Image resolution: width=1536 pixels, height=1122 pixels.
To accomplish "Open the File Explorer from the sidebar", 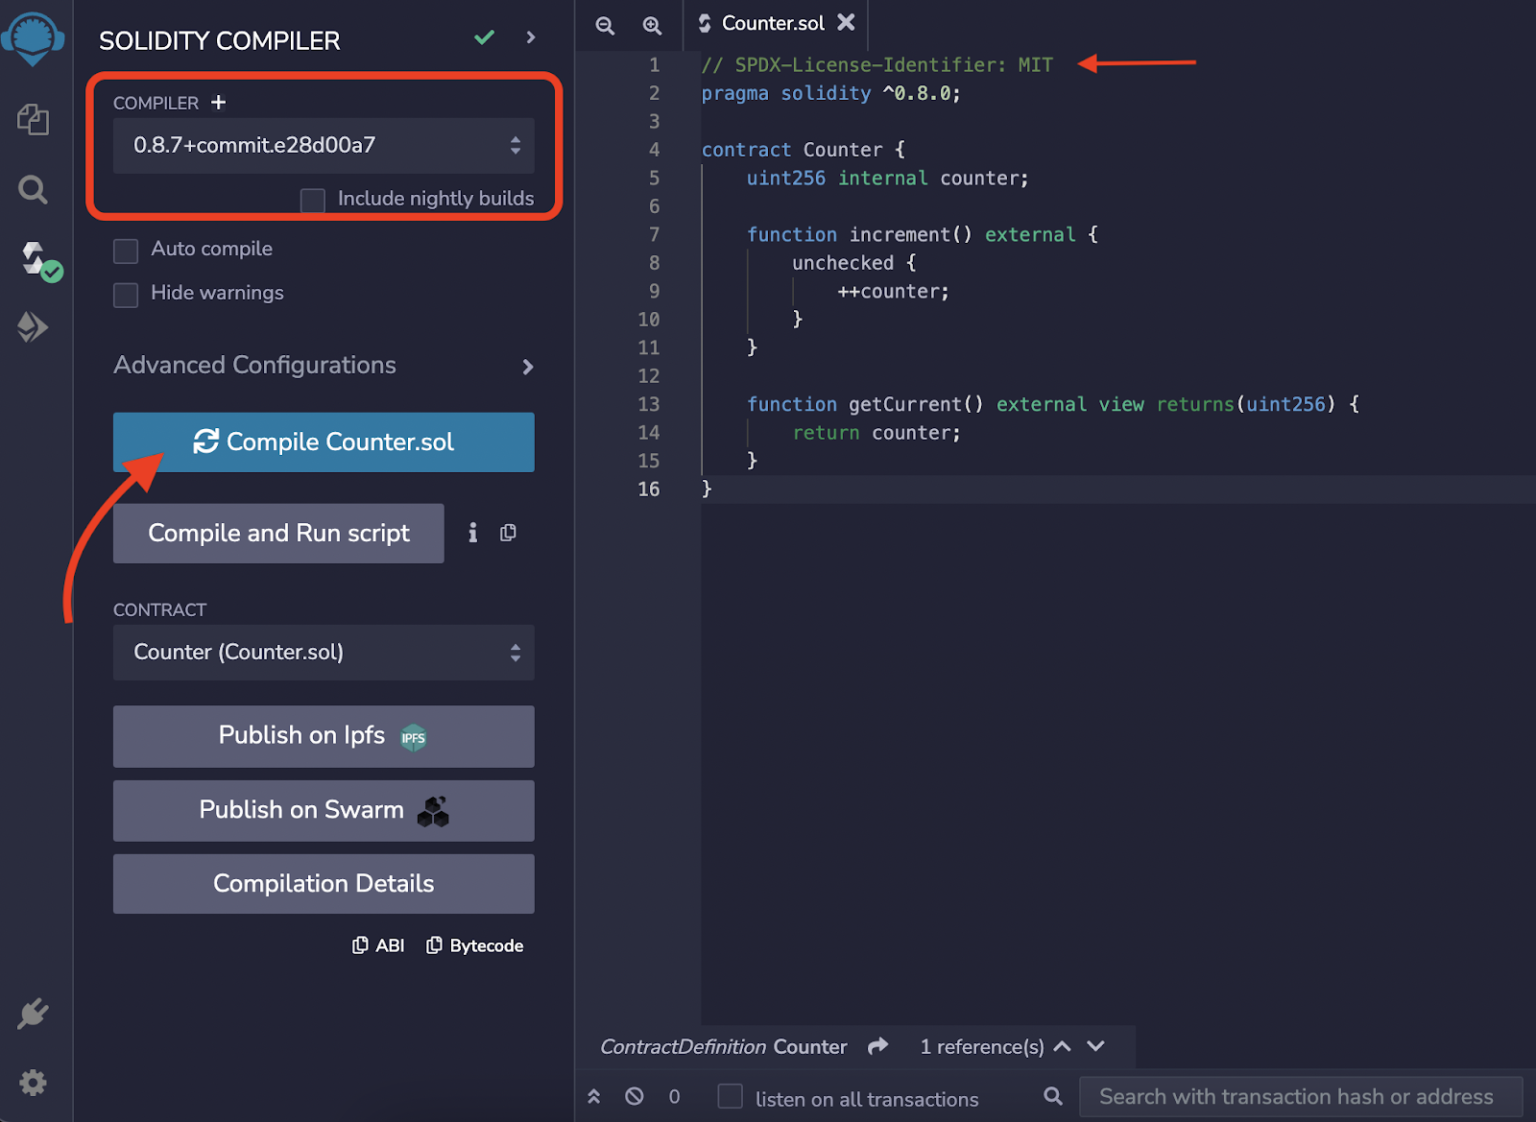I will [x=33, y=119].
